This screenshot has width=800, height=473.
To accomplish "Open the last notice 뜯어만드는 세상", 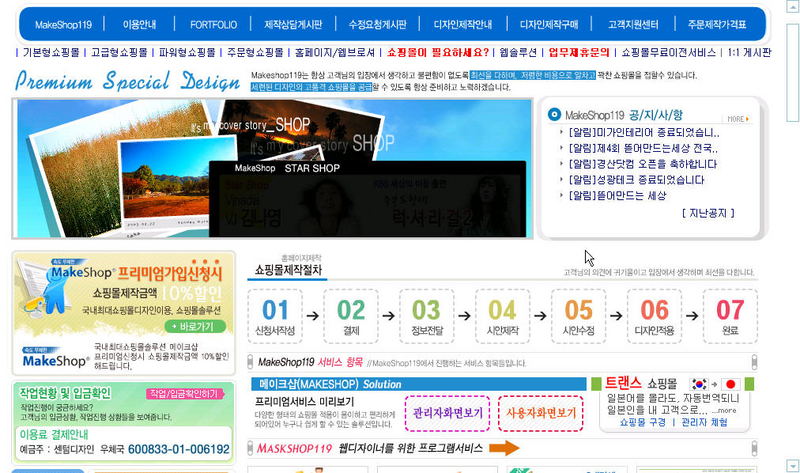I will coord(617,196).
